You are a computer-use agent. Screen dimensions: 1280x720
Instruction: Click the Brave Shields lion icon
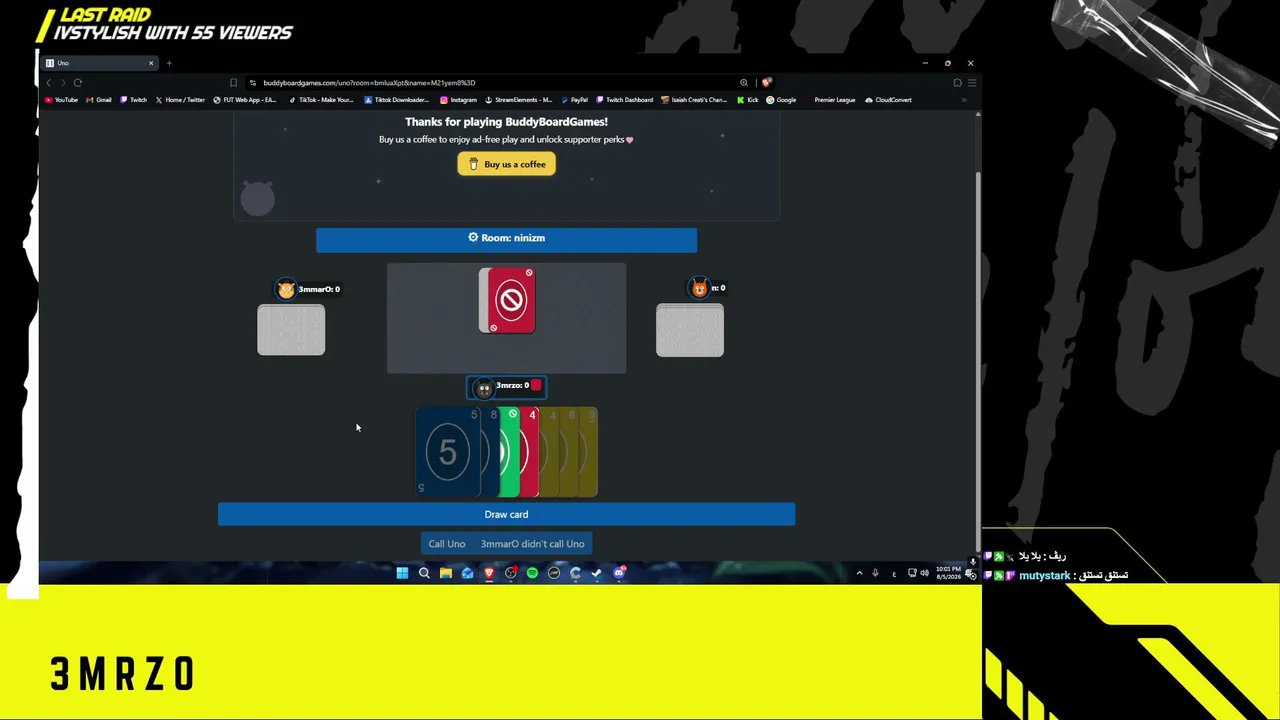766,83
